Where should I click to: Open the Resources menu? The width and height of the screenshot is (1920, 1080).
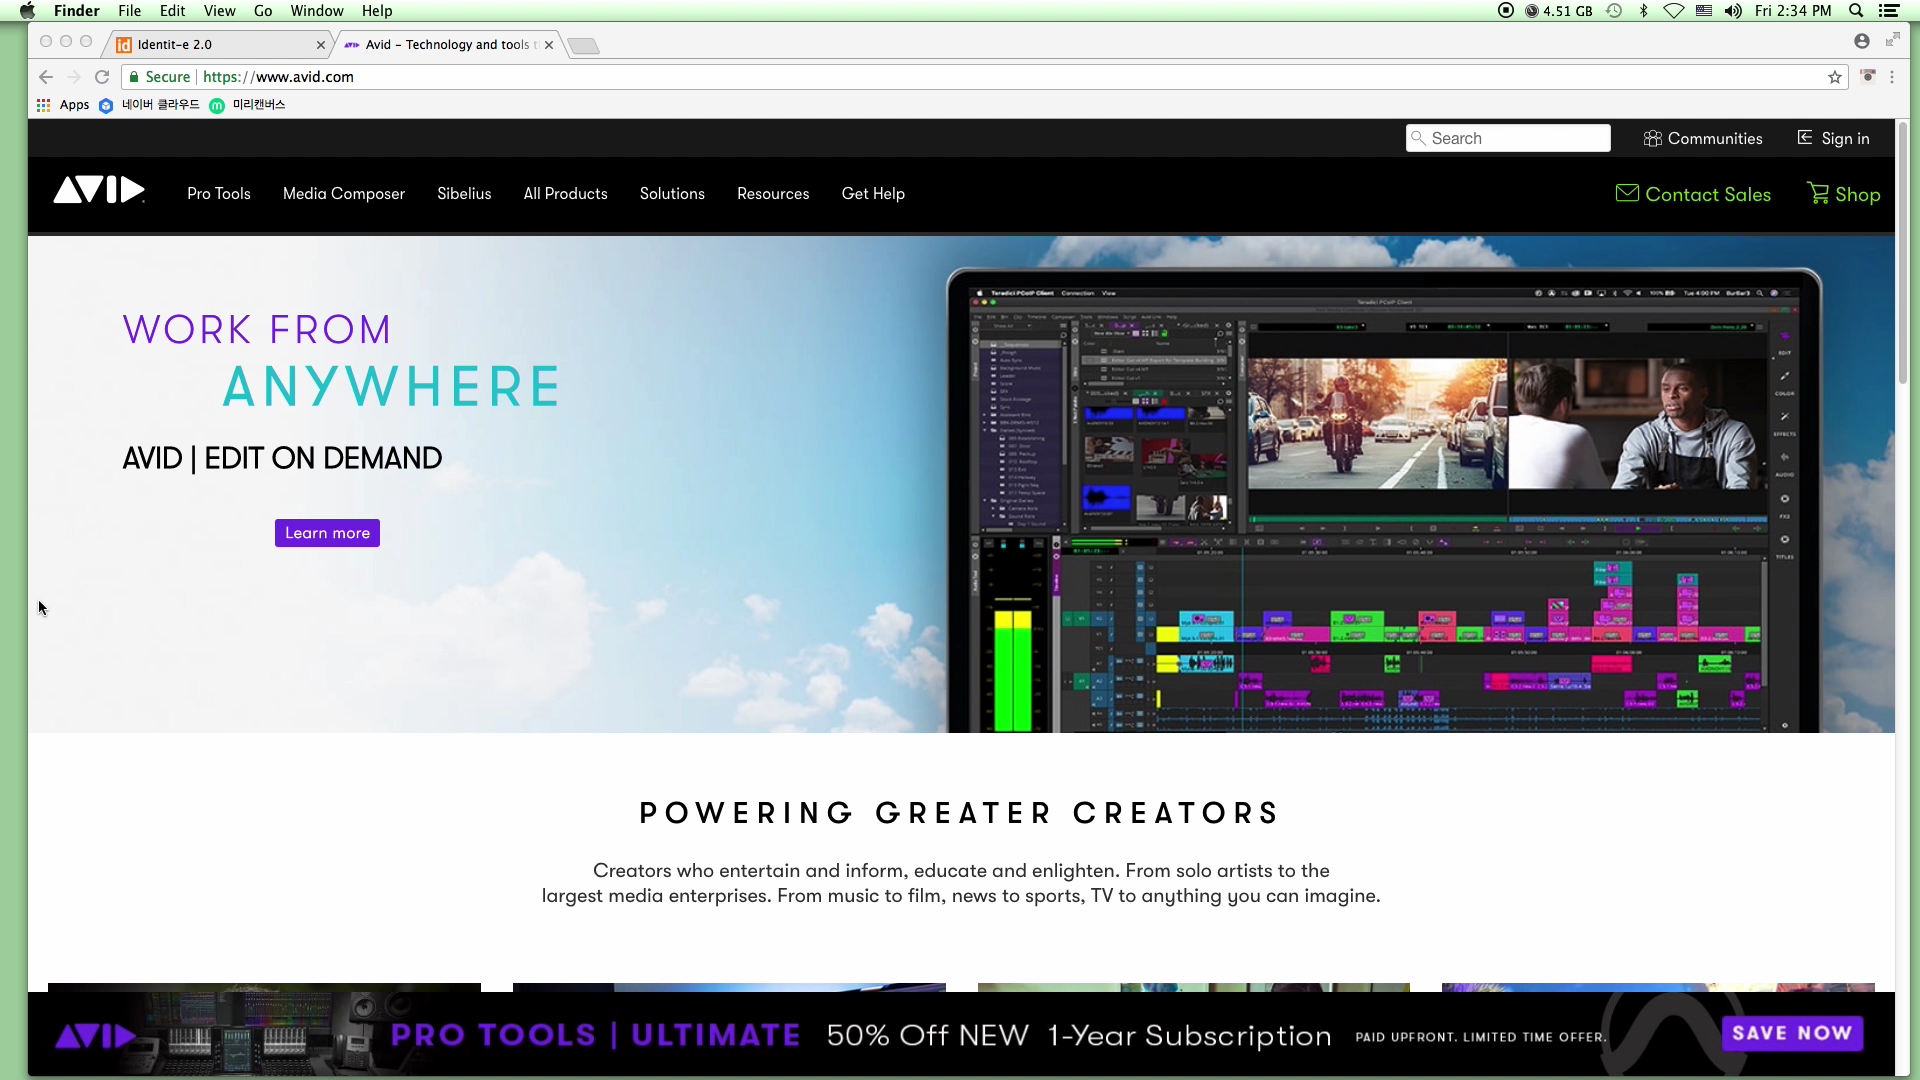tap(773, 194)
